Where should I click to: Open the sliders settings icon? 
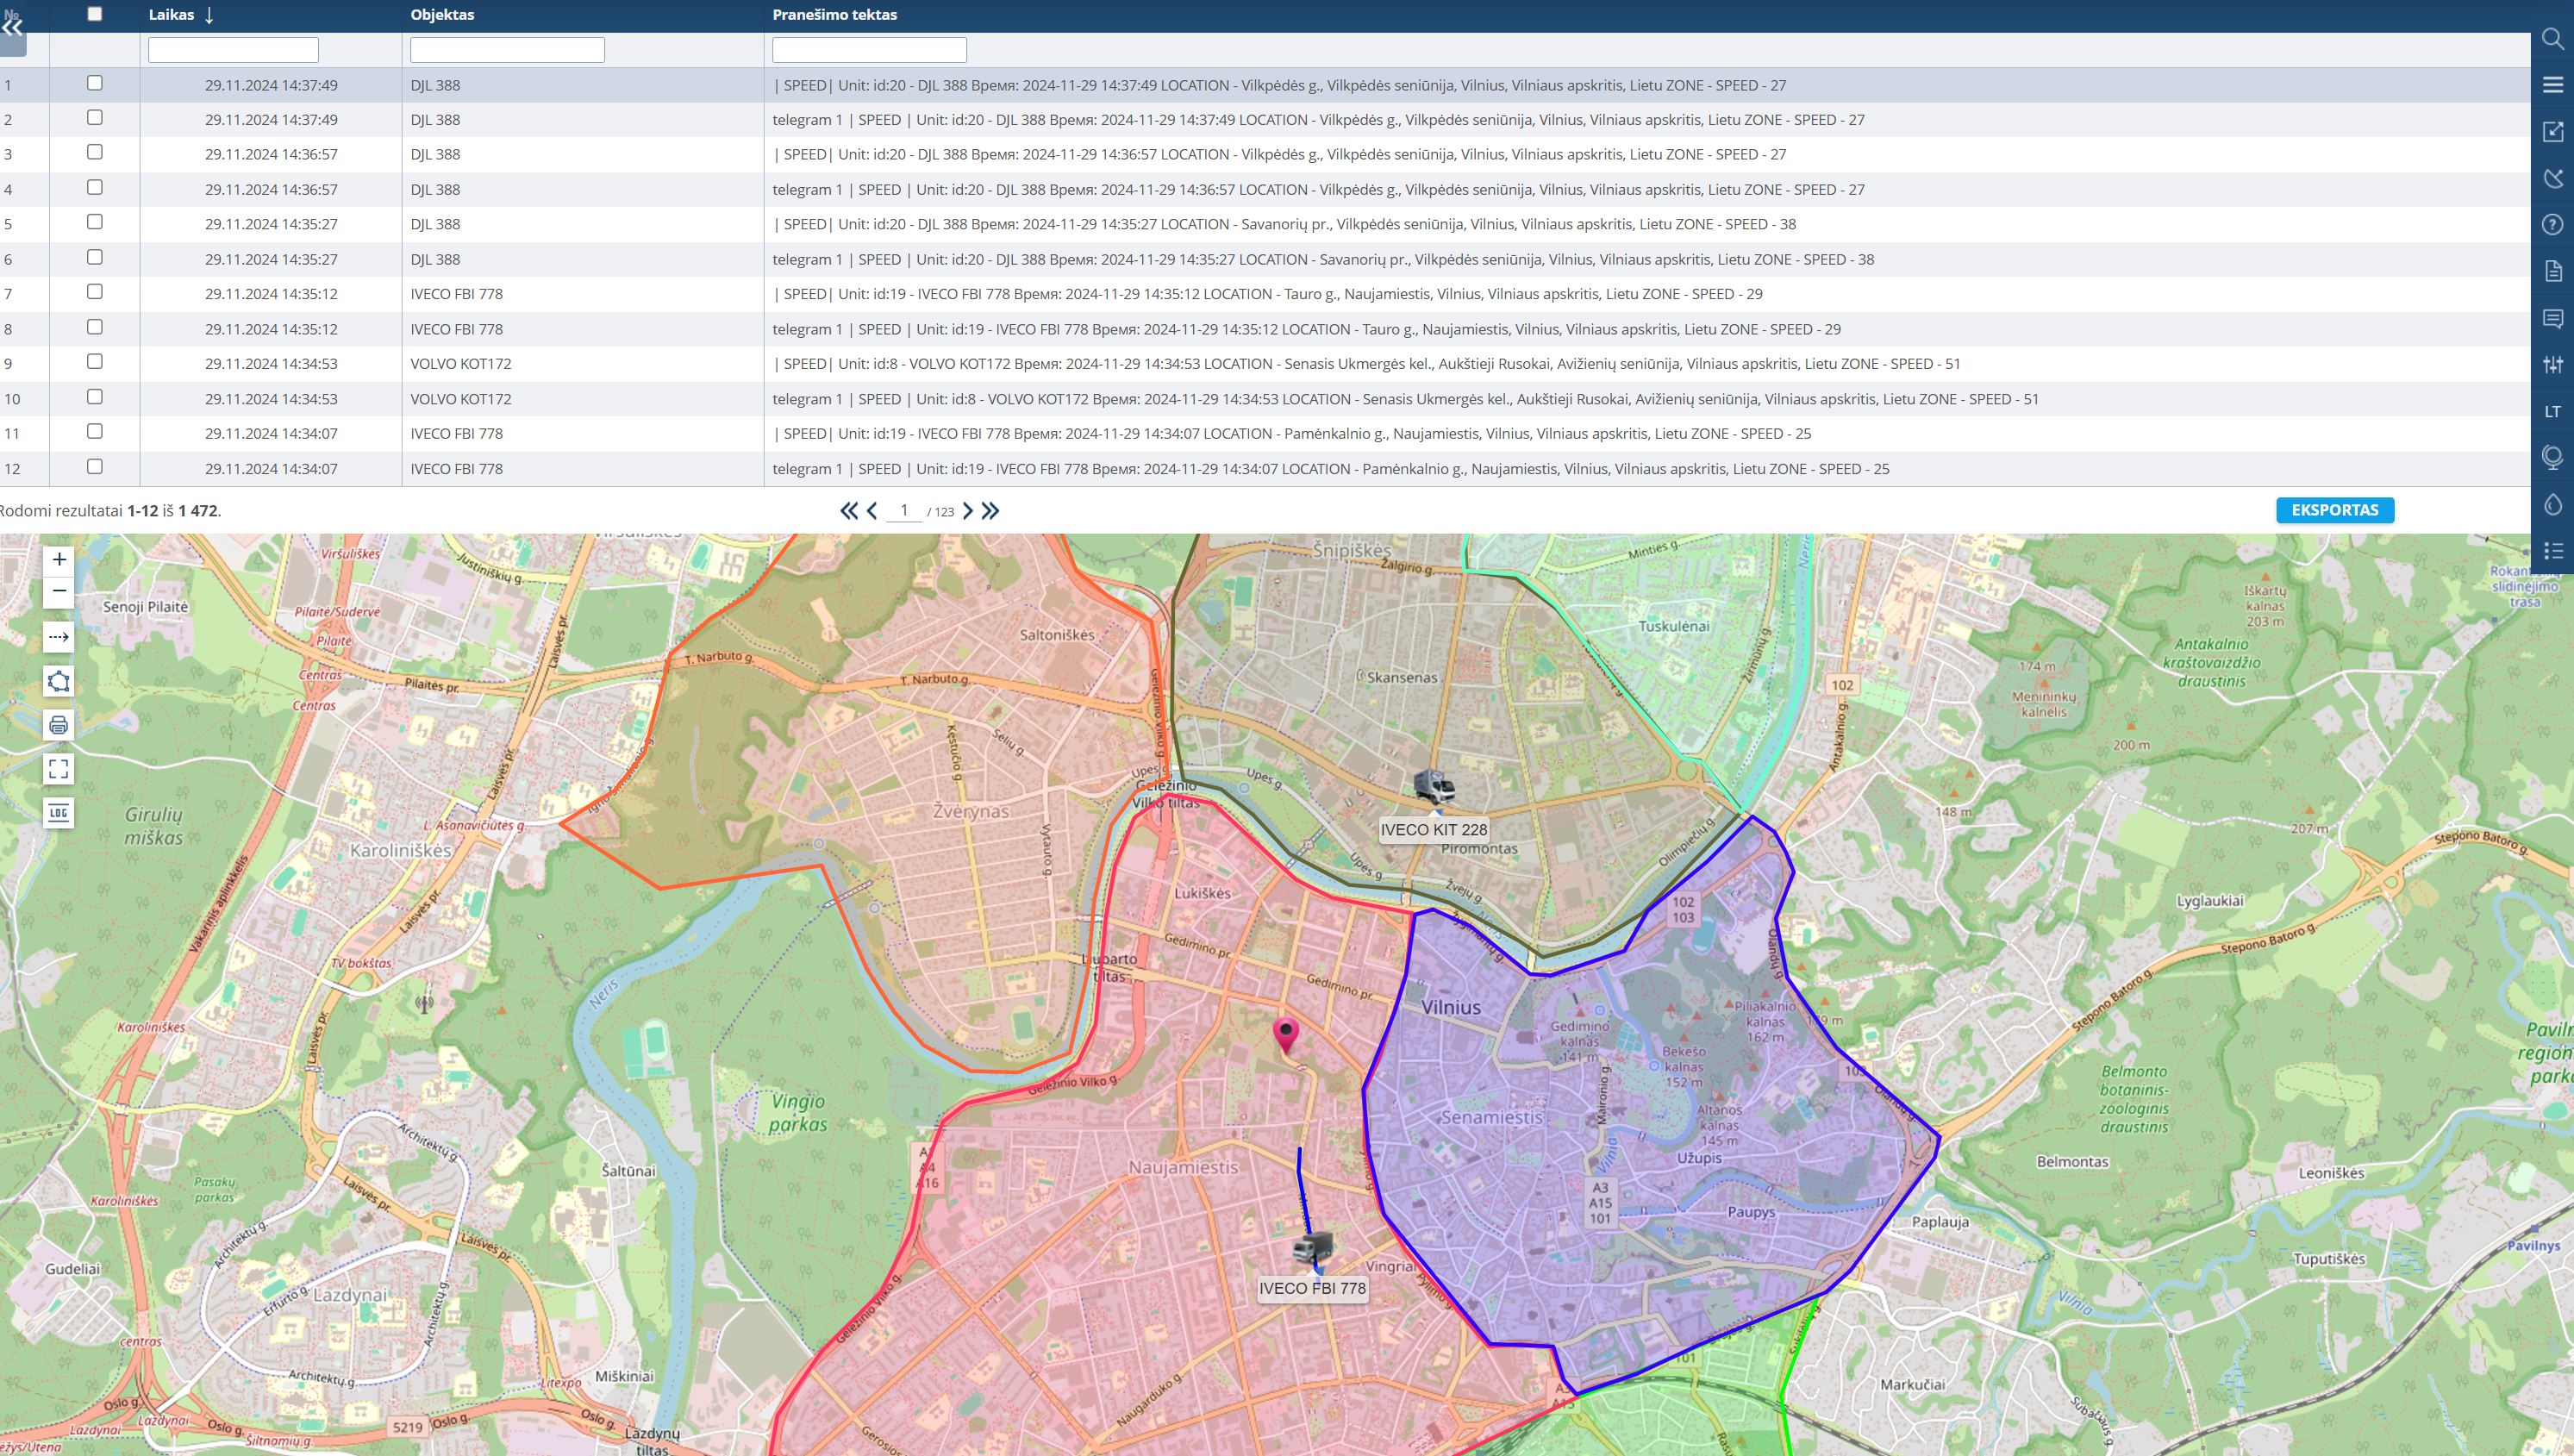click(2552, 365)
